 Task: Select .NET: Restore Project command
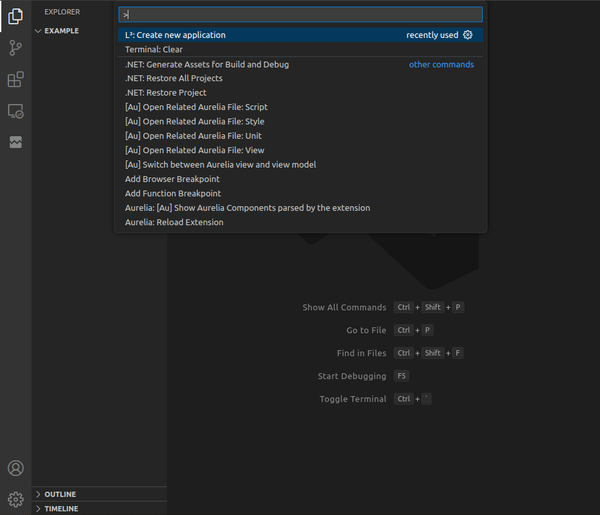pos(300,93)
